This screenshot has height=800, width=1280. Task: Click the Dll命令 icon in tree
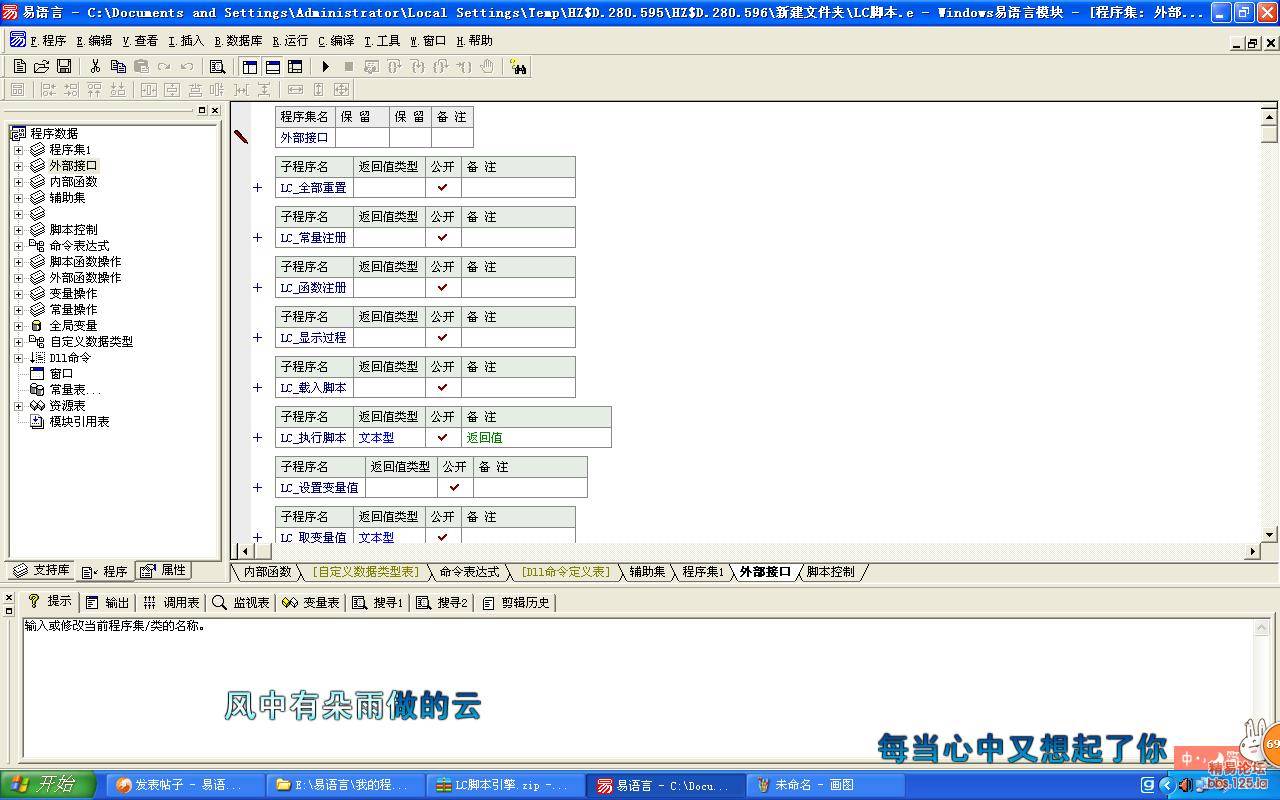click(37, 357)
